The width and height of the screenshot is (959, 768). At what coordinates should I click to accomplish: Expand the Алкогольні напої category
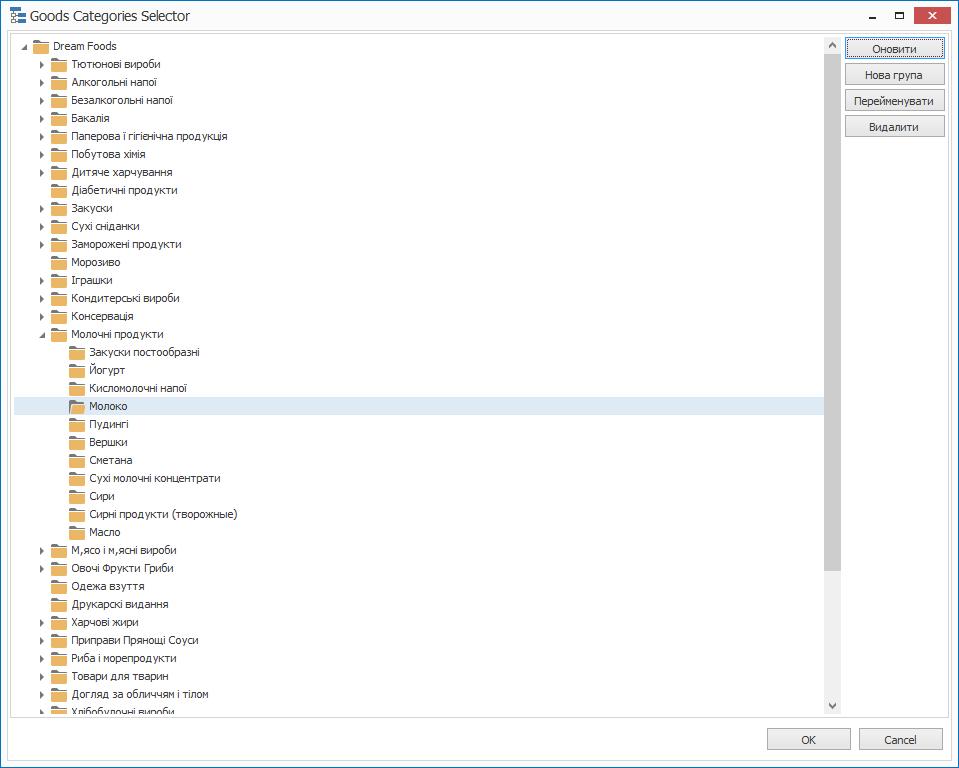pyautogui.click(x=42, y=83)
